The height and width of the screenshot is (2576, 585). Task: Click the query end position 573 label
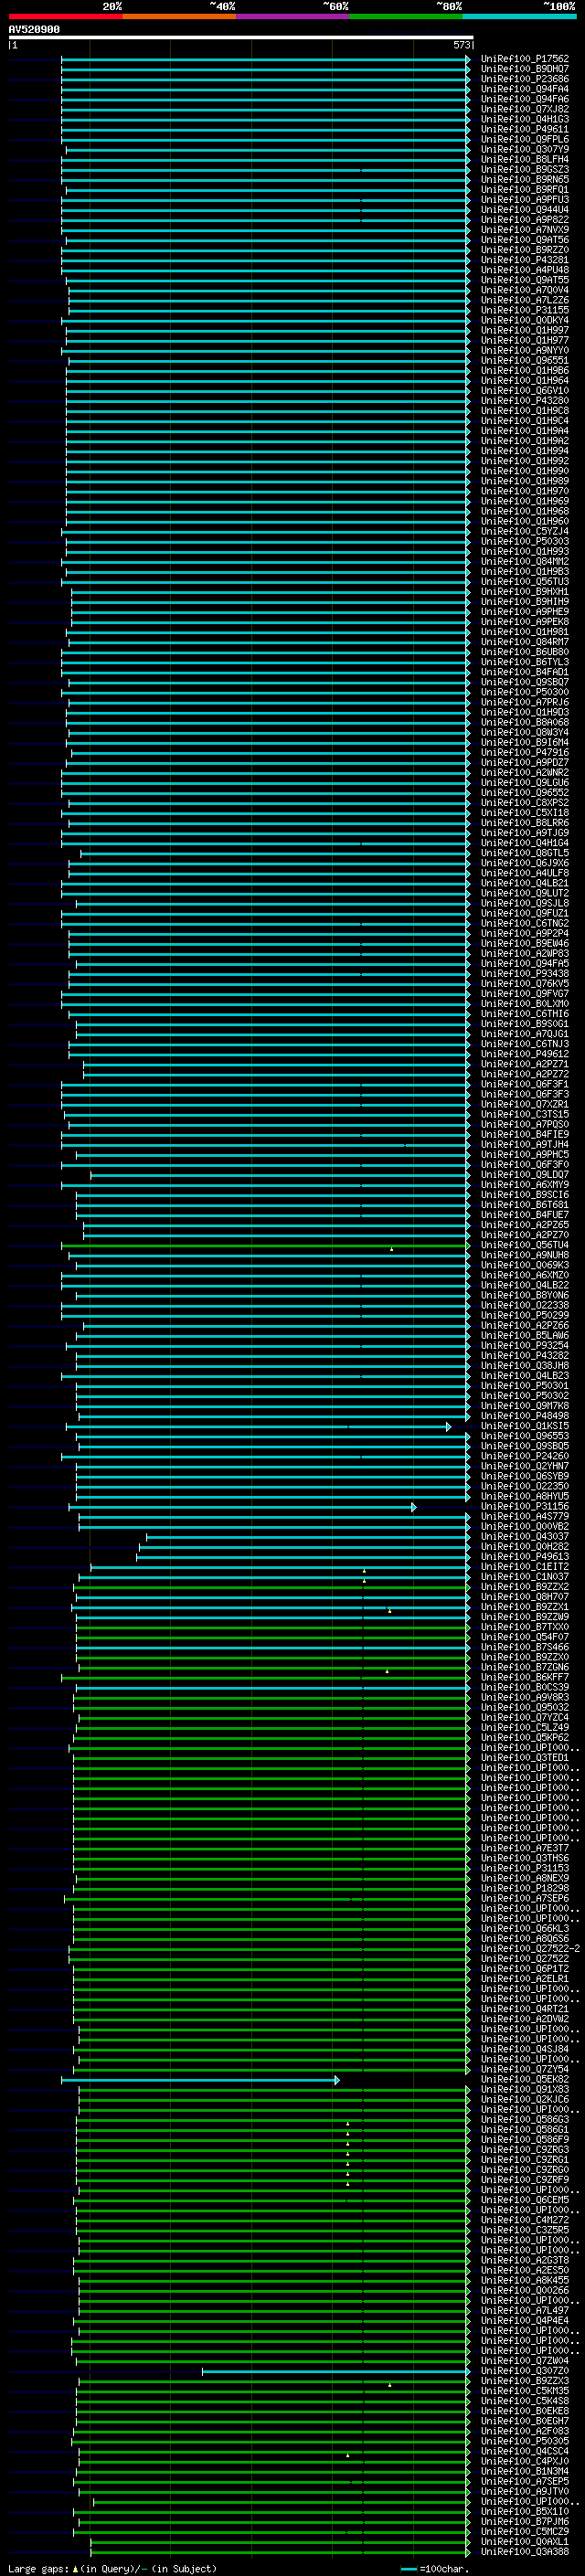461,45
